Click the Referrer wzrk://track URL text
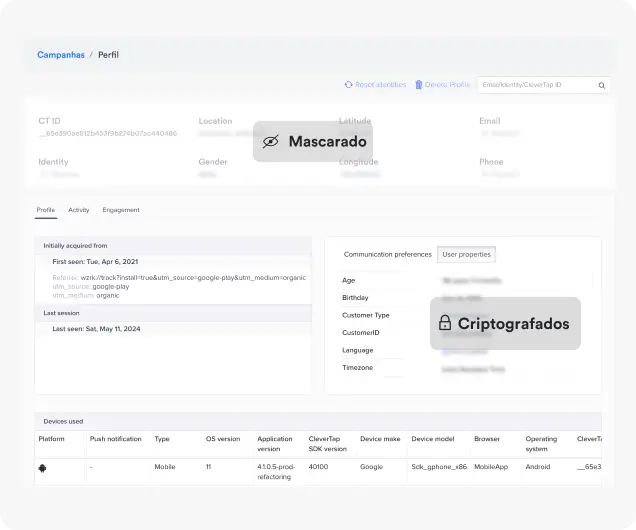The width and height of the screenshot is (636, 530). coord(193,277)
